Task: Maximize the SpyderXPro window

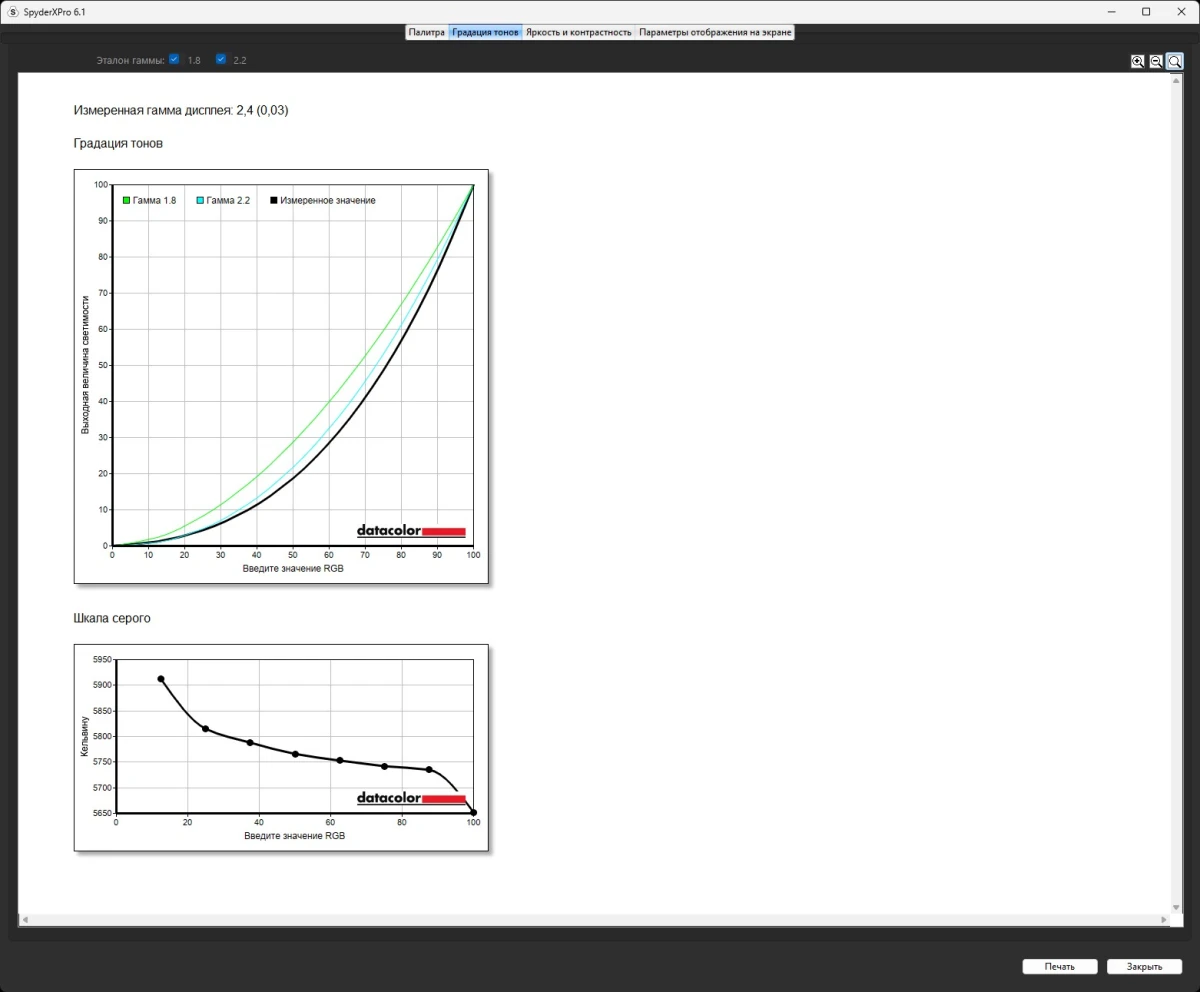Action: pyautogui.click(x=1146, y=11)
